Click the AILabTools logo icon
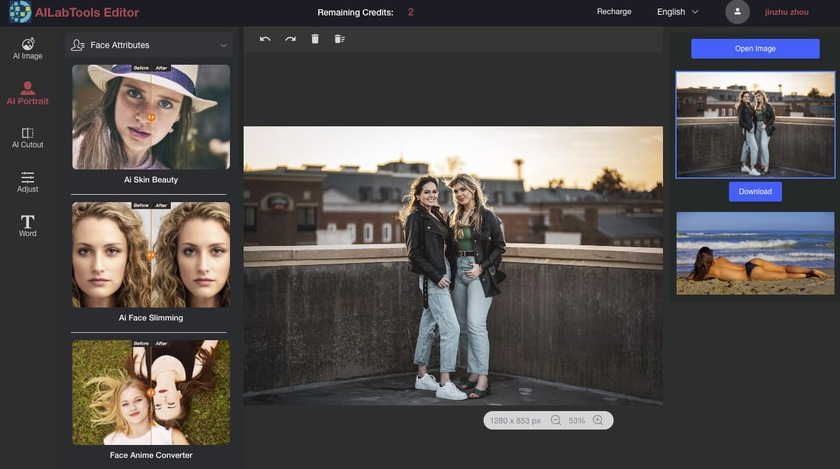Viewport: 840px width, 469px height. pyautogui.click(x=19, y=12)
